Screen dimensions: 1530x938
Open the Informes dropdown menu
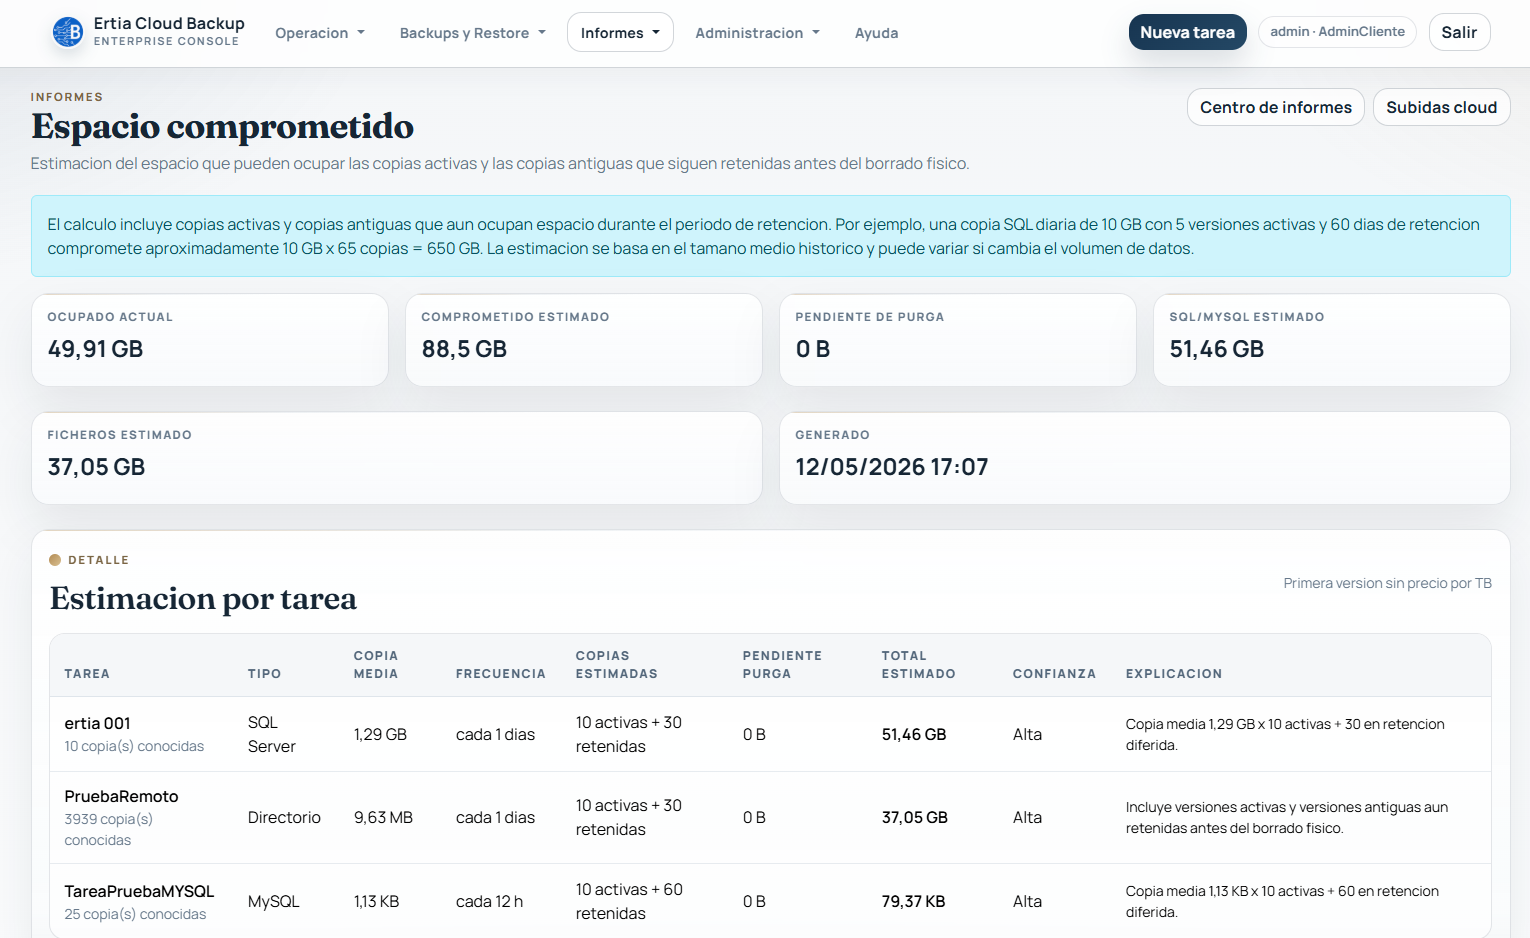[620, 33]
